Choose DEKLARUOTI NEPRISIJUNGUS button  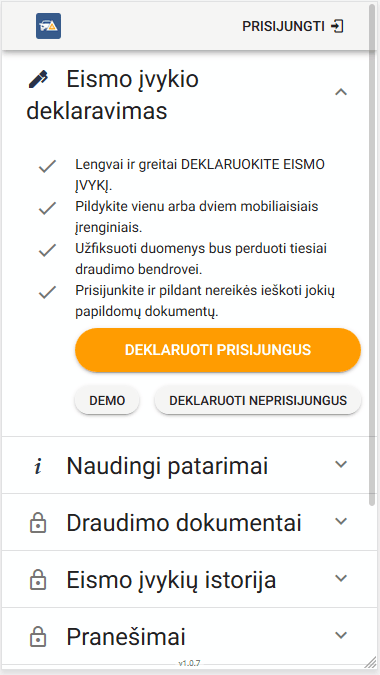tap(258, 400)
